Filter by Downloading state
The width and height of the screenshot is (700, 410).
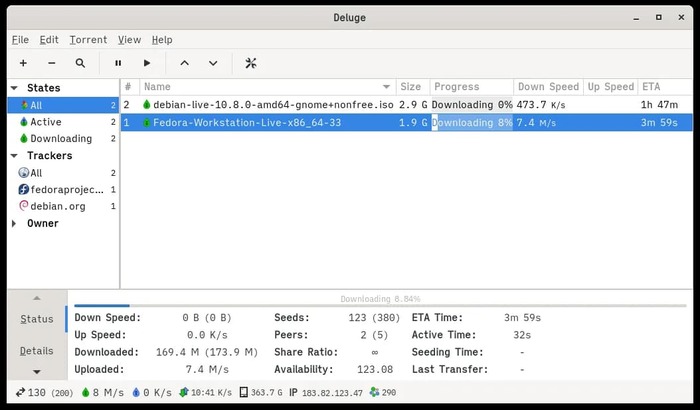pyautogui.click(x=60, y=139)
